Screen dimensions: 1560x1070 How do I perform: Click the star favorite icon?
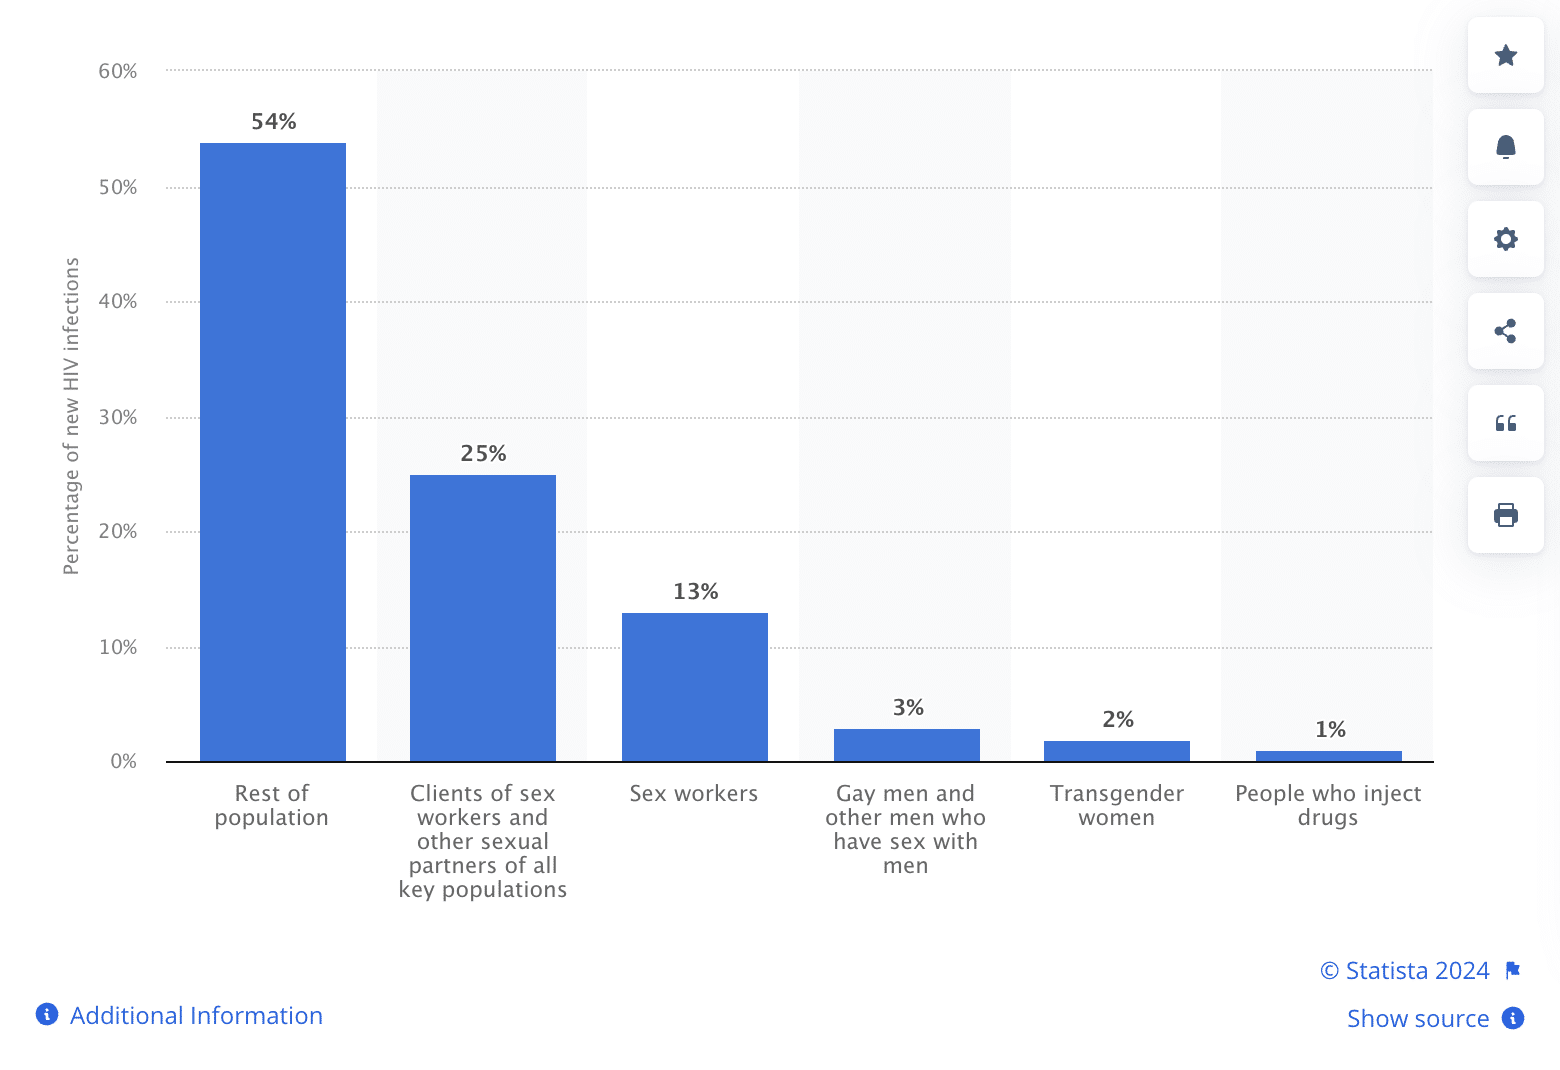(1505, 55)
